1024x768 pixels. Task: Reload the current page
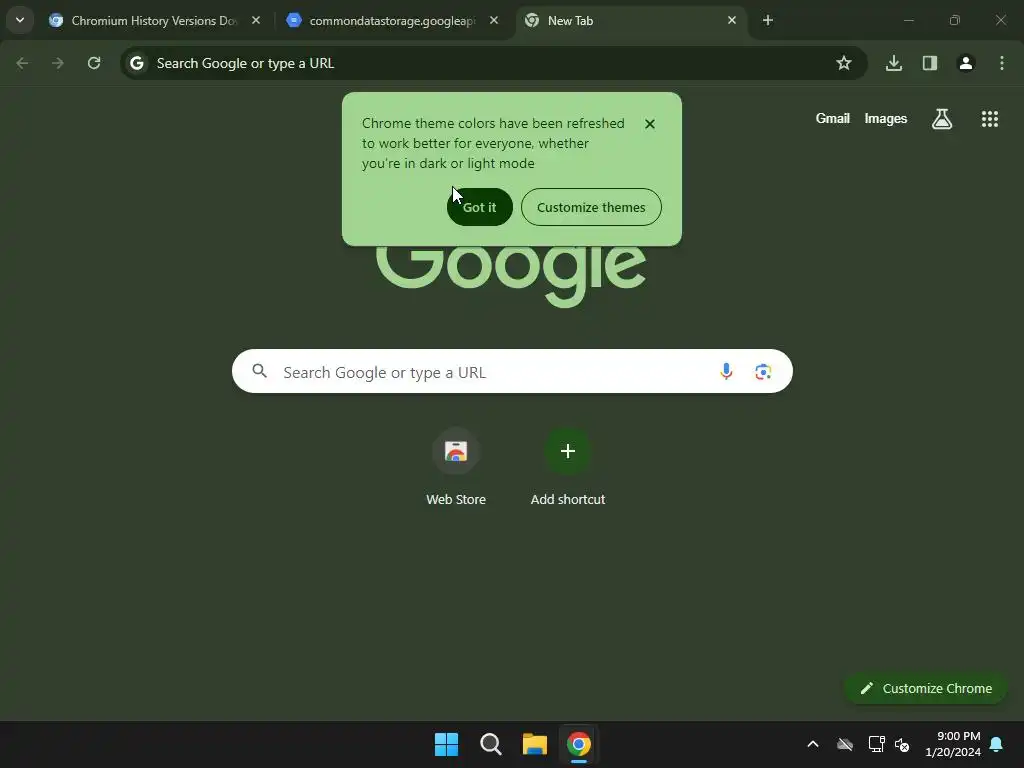pyautogui.click(x=94, y=63)
